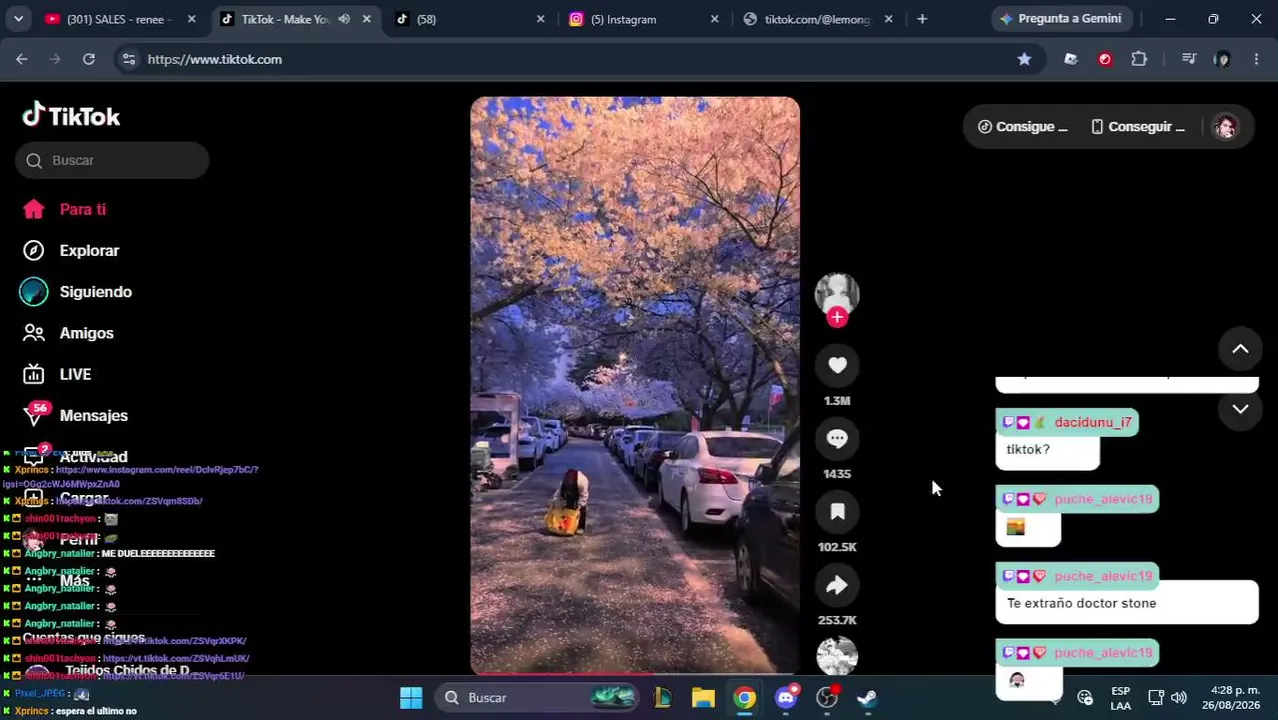The width and height of the screenshot is (1278, 720).
Task: Open the comments bubble showing 1435
Action: (837, 439)
